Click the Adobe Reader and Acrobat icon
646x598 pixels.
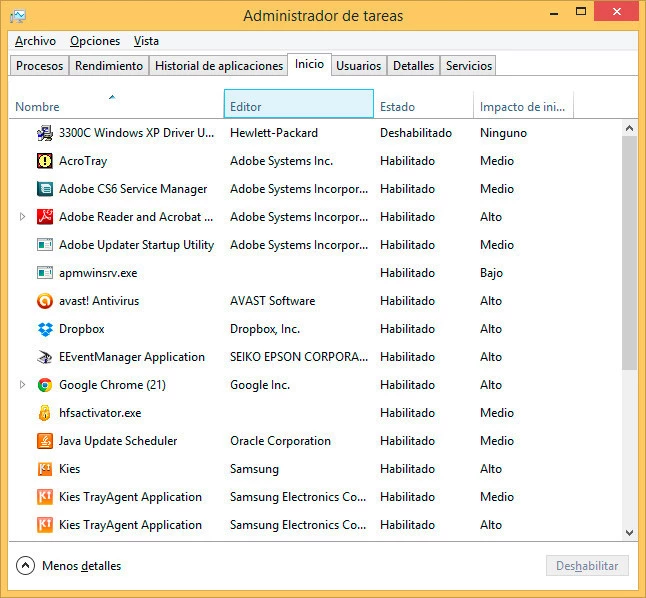tap(45, 217)
